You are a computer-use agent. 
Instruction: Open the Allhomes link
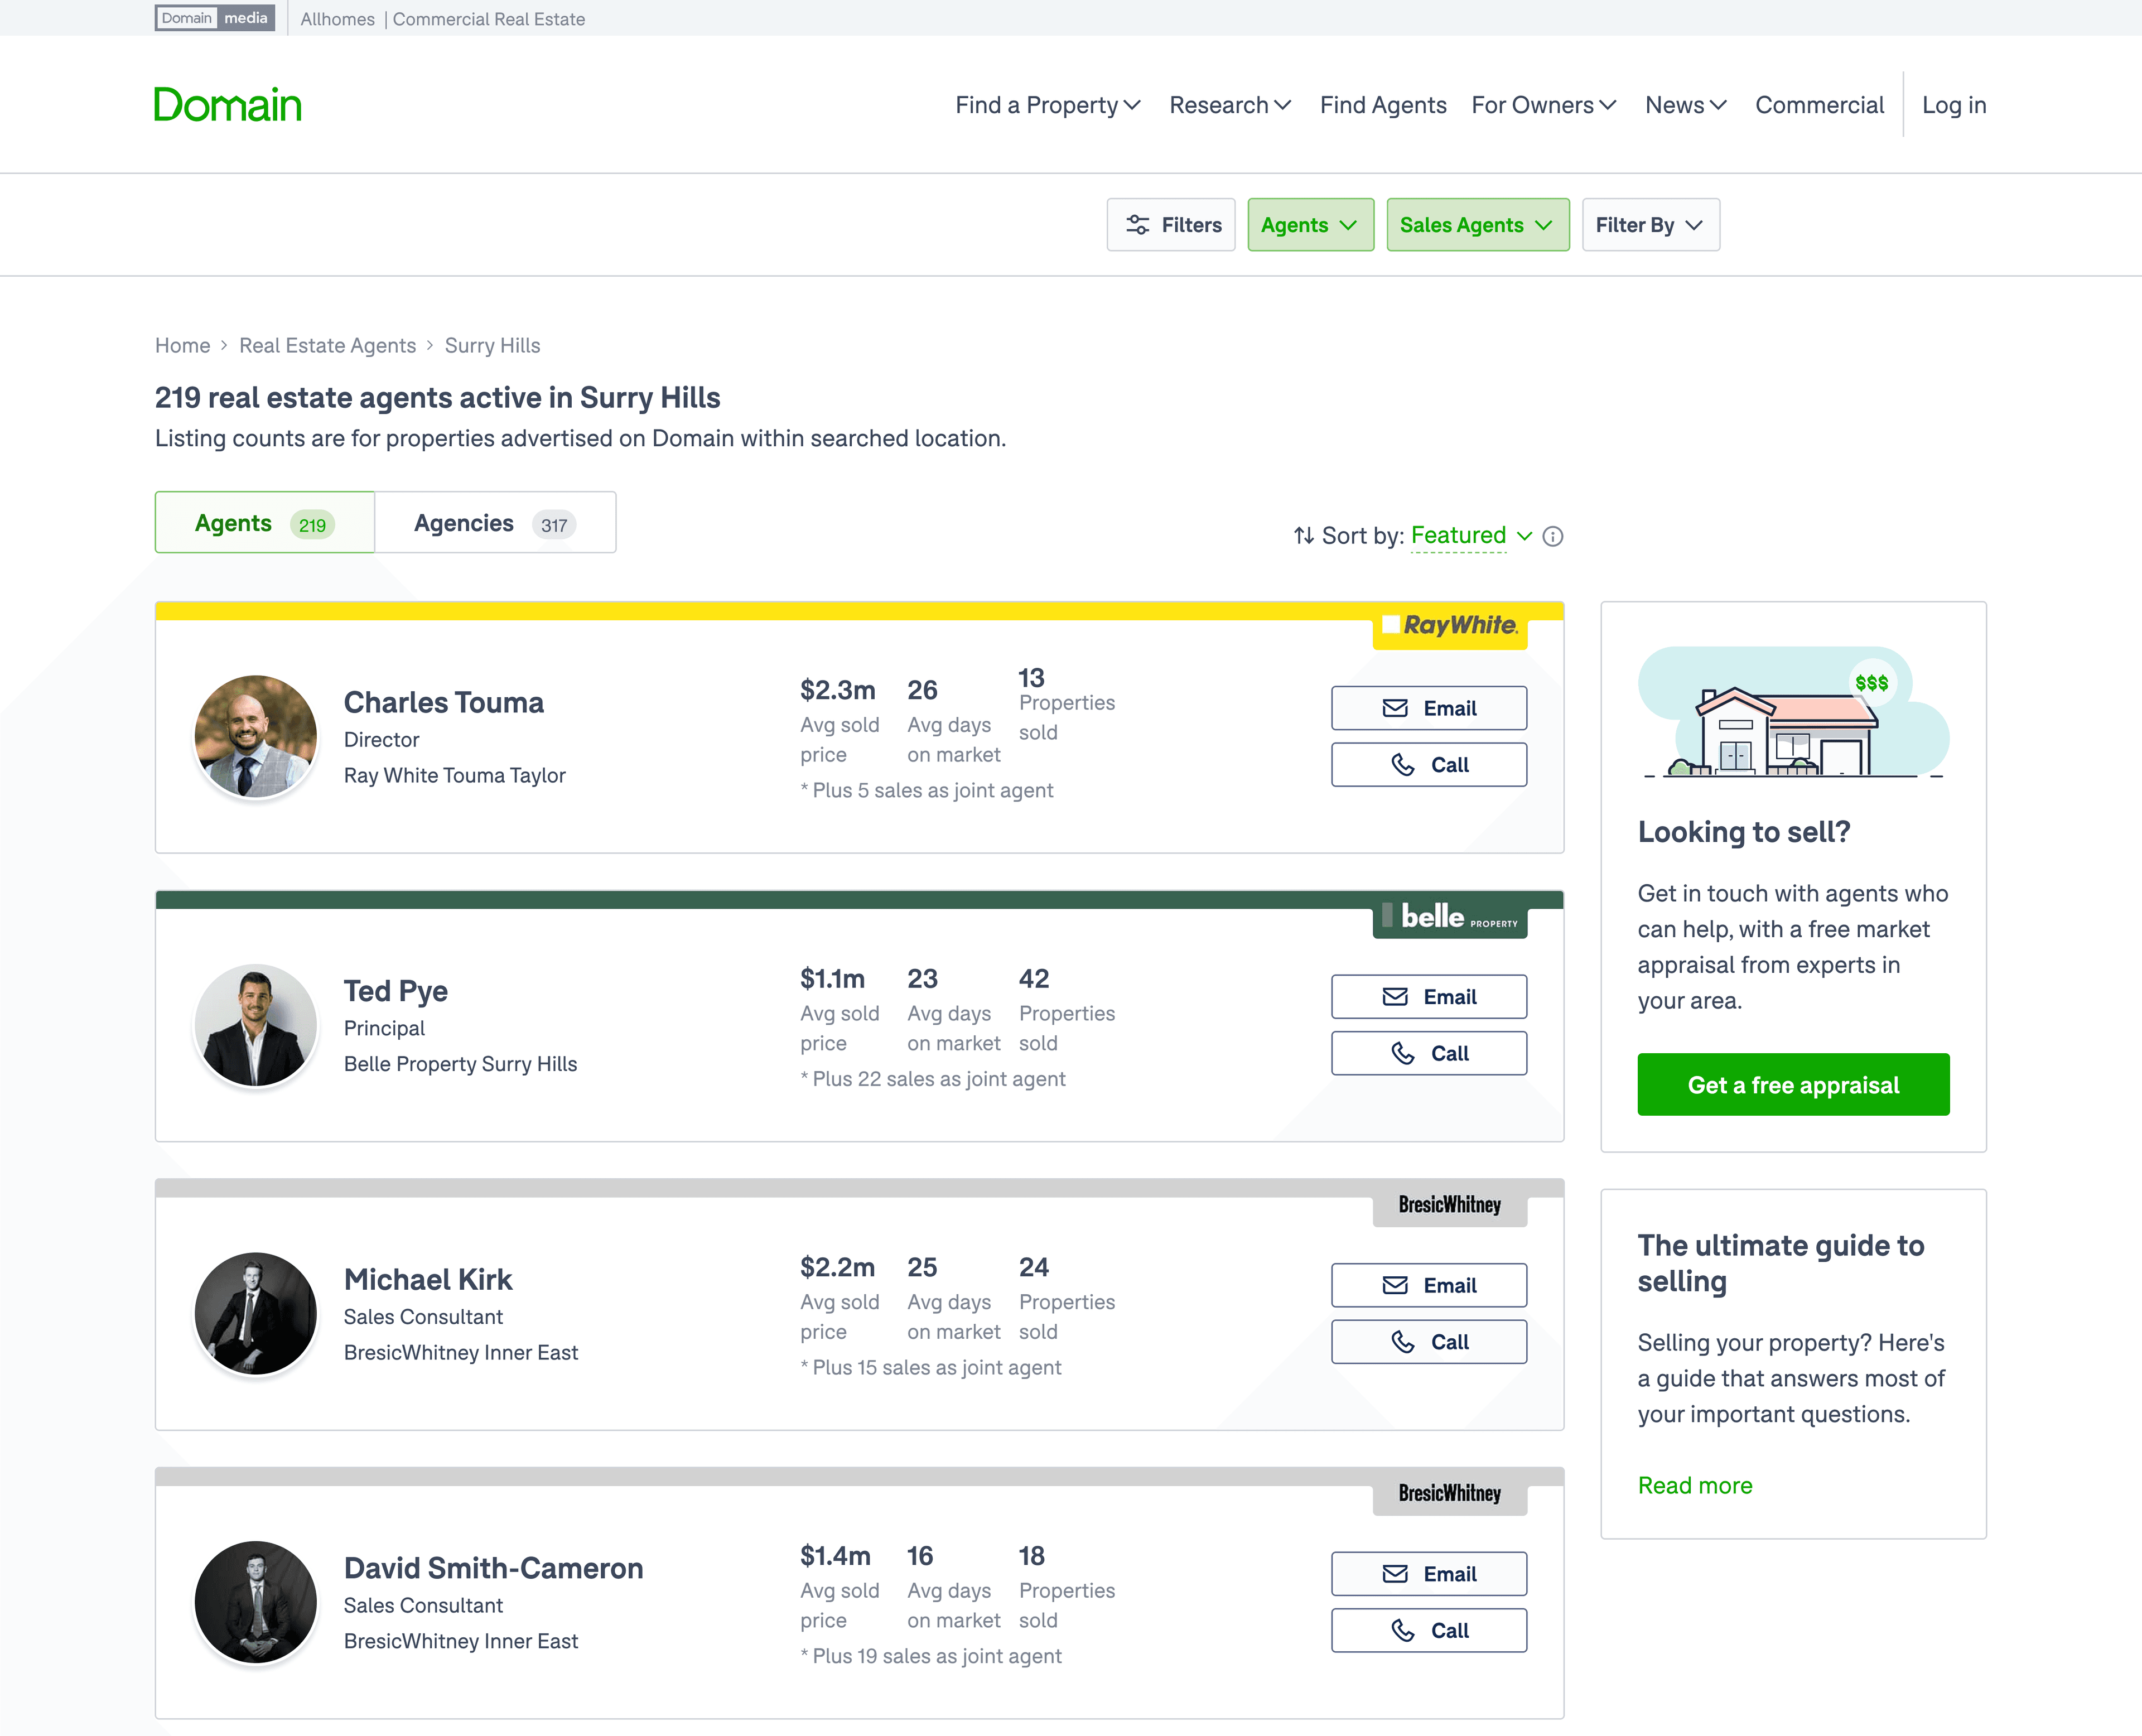(337, 19)
